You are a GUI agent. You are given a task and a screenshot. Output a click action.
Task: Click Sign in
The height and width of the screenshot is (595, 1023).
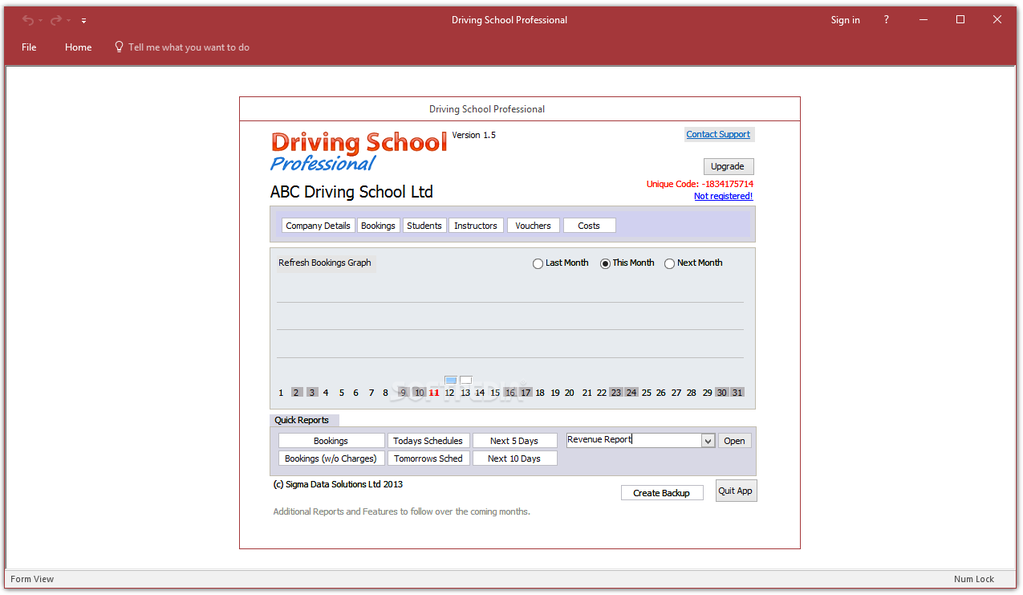point(845,20)
